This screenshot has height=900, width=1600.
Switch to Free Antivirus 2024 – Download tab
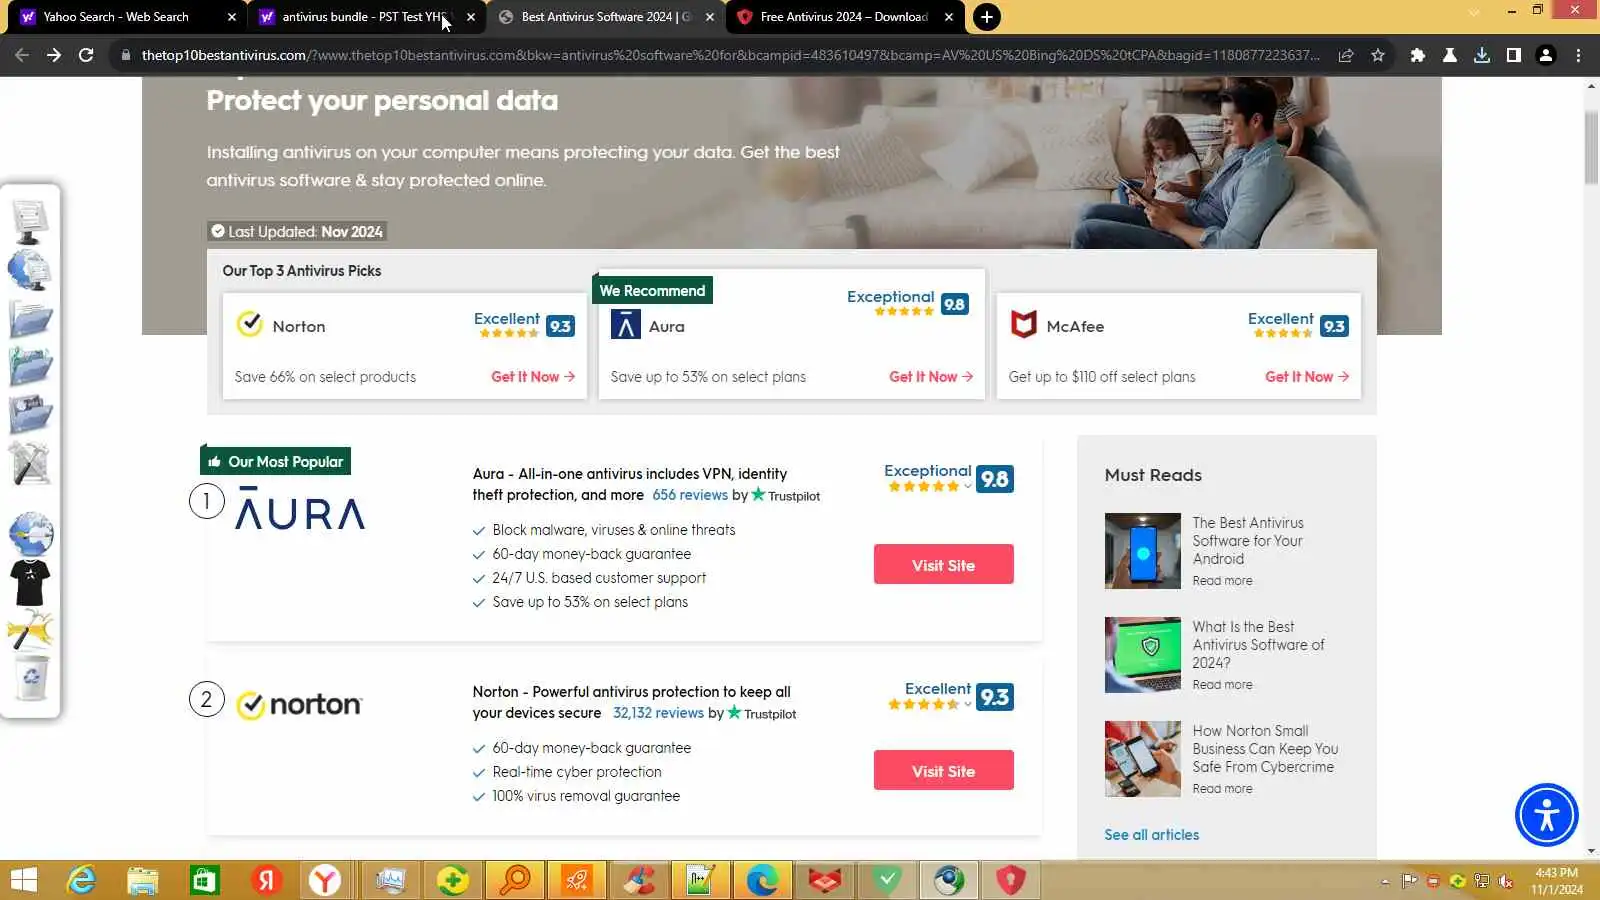point(844,17)
